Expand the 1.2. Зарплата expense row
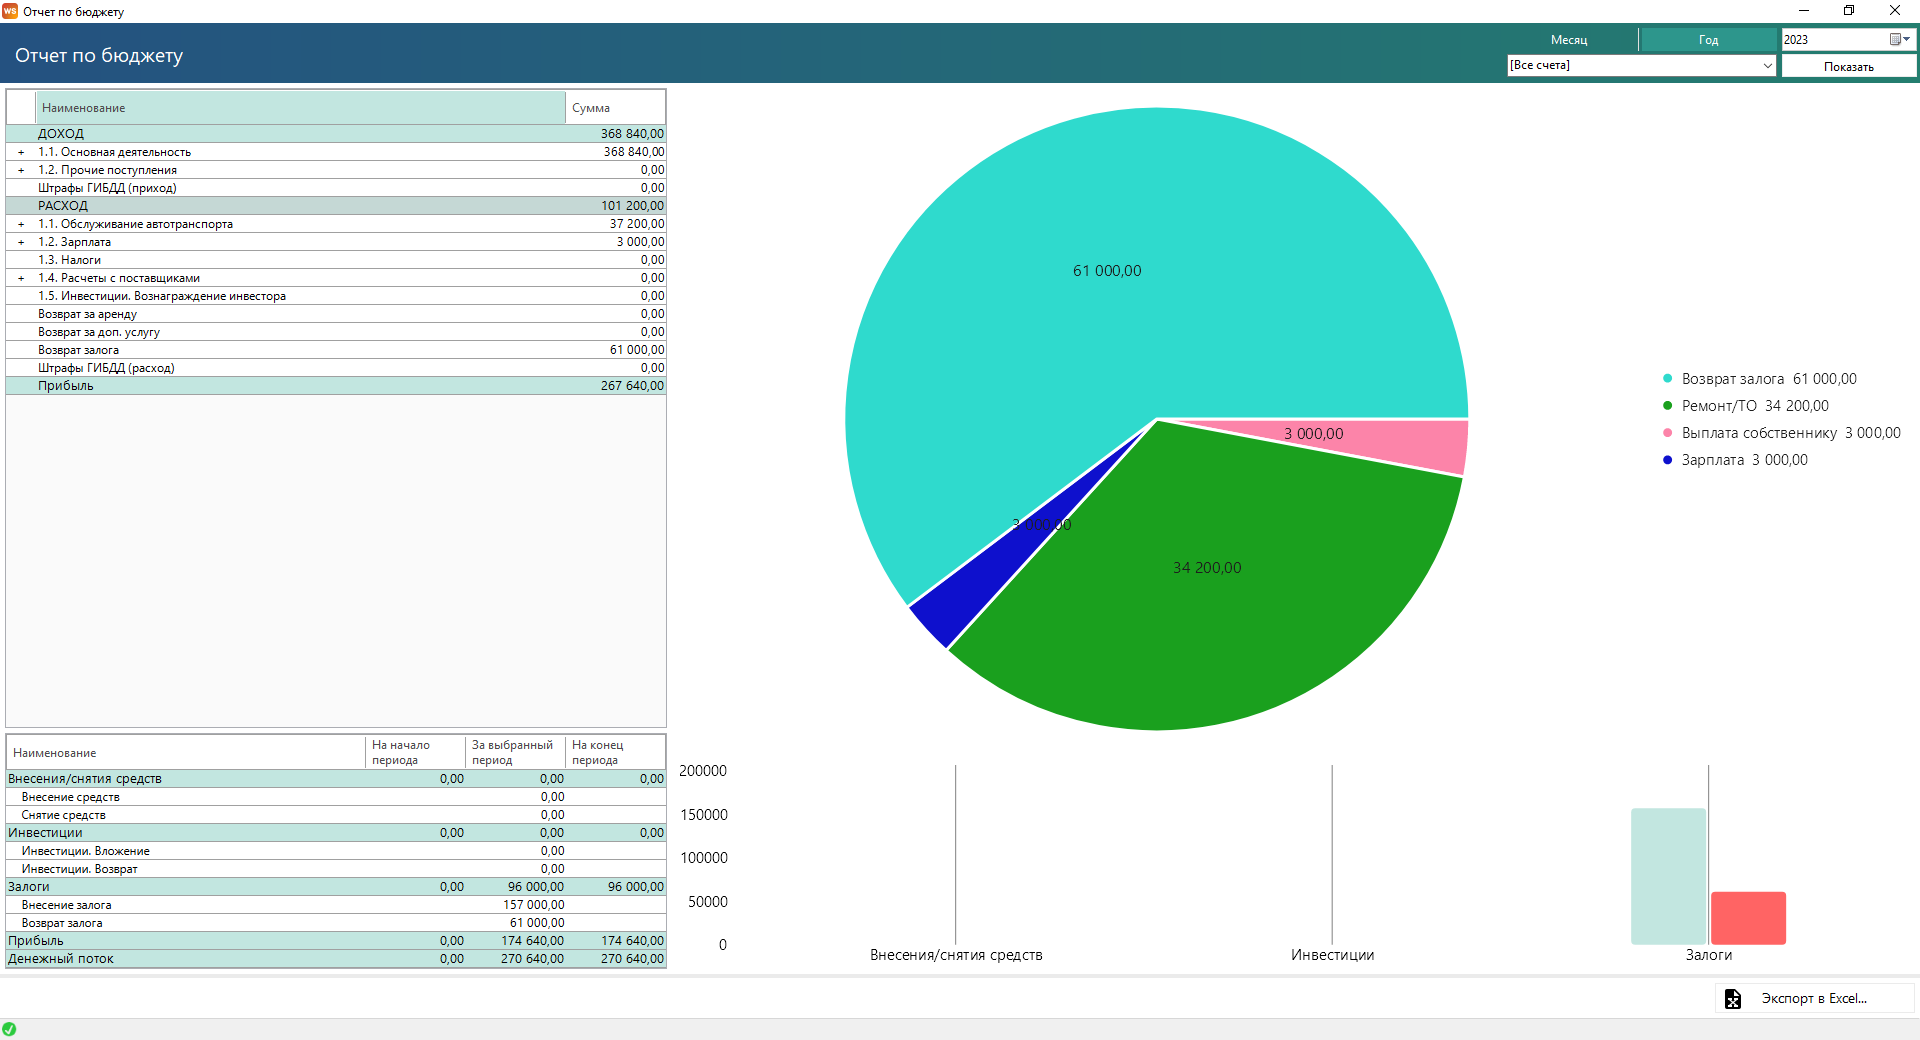This screenshot has width=1920, height=1040. pyautogui.click(x=21, y=243)
